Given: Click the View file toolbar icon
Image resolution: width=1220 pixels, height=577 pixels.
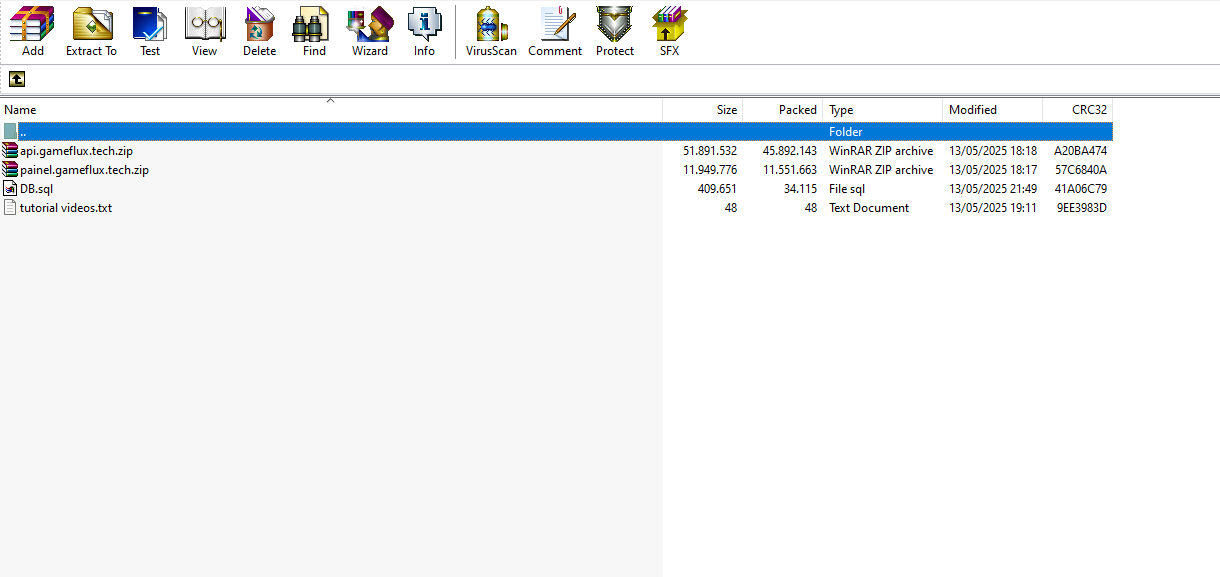Looking at the screenshot, I should [x=204, y=30].
